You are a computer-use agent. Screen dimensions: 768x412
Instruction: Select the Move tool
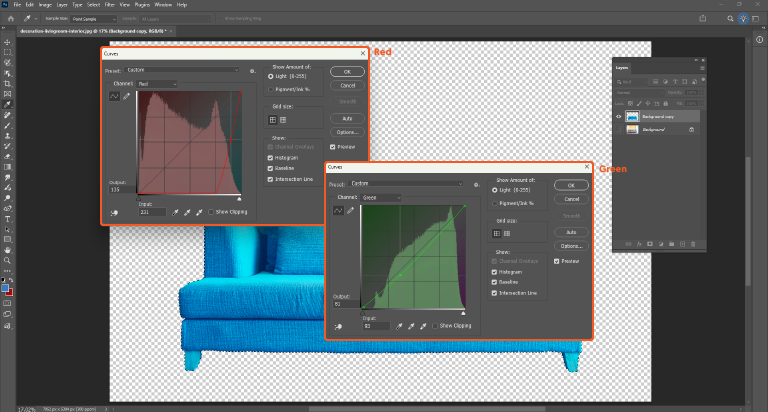7,42
